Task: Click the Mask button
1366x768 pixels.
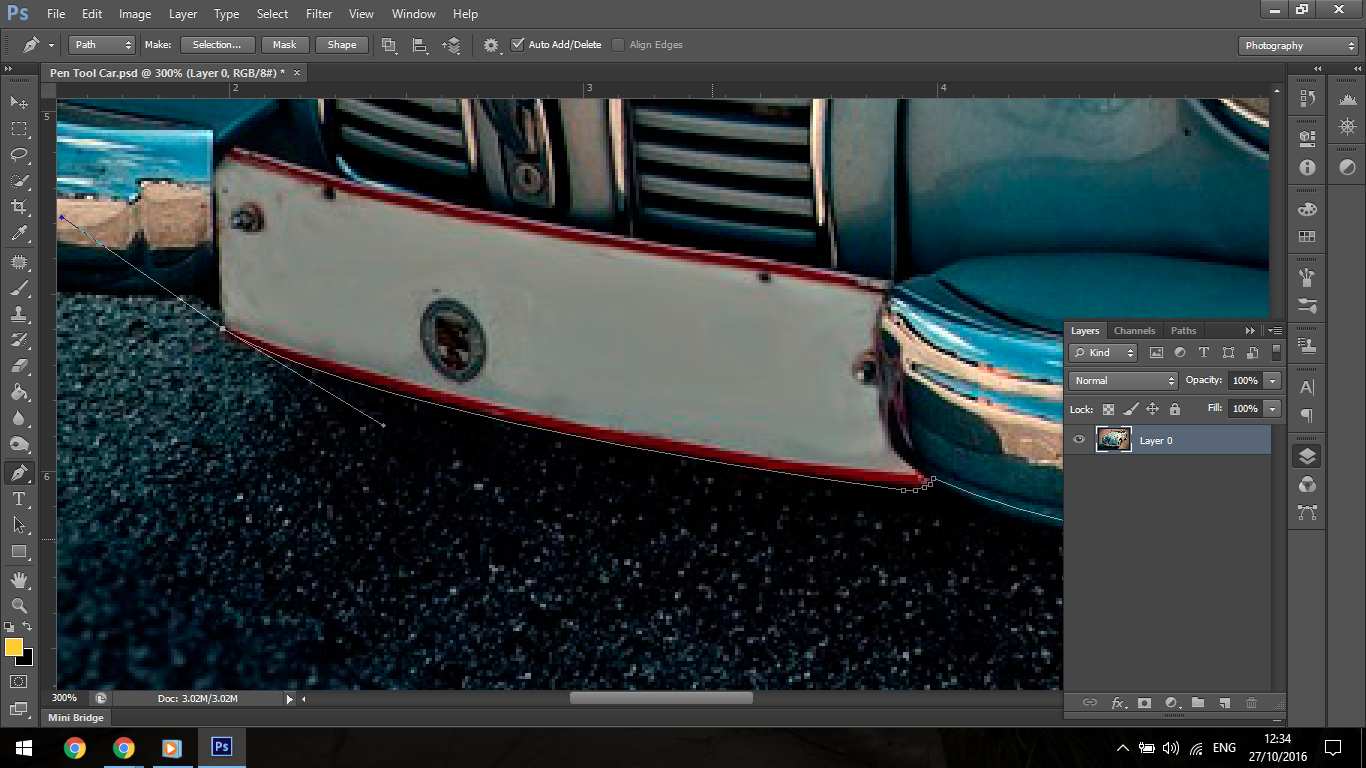Action: [285, 45]
